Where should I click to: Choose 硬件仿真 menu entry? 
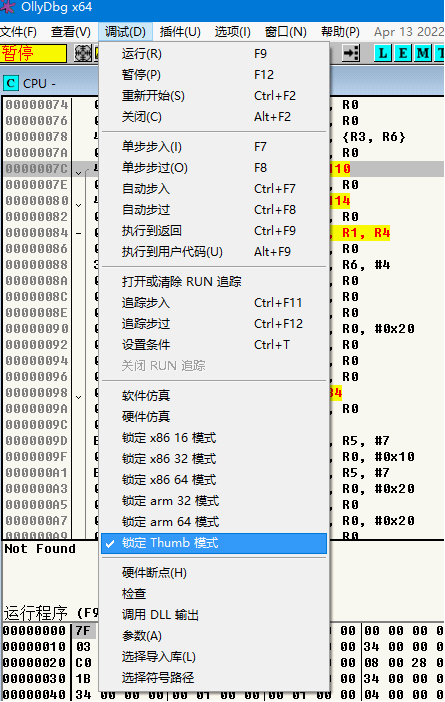click(214, 417)
